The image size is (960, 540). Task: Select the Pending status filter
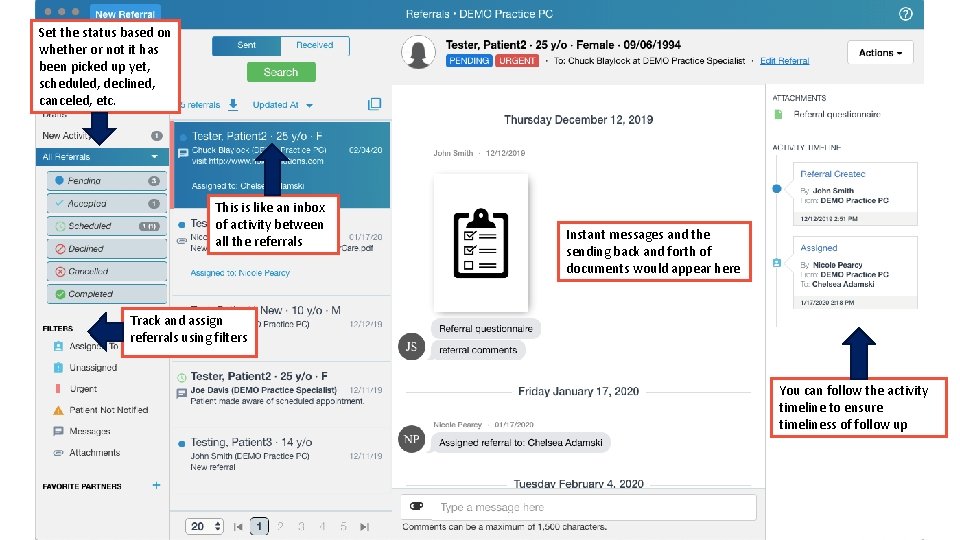tap(107, 181)
